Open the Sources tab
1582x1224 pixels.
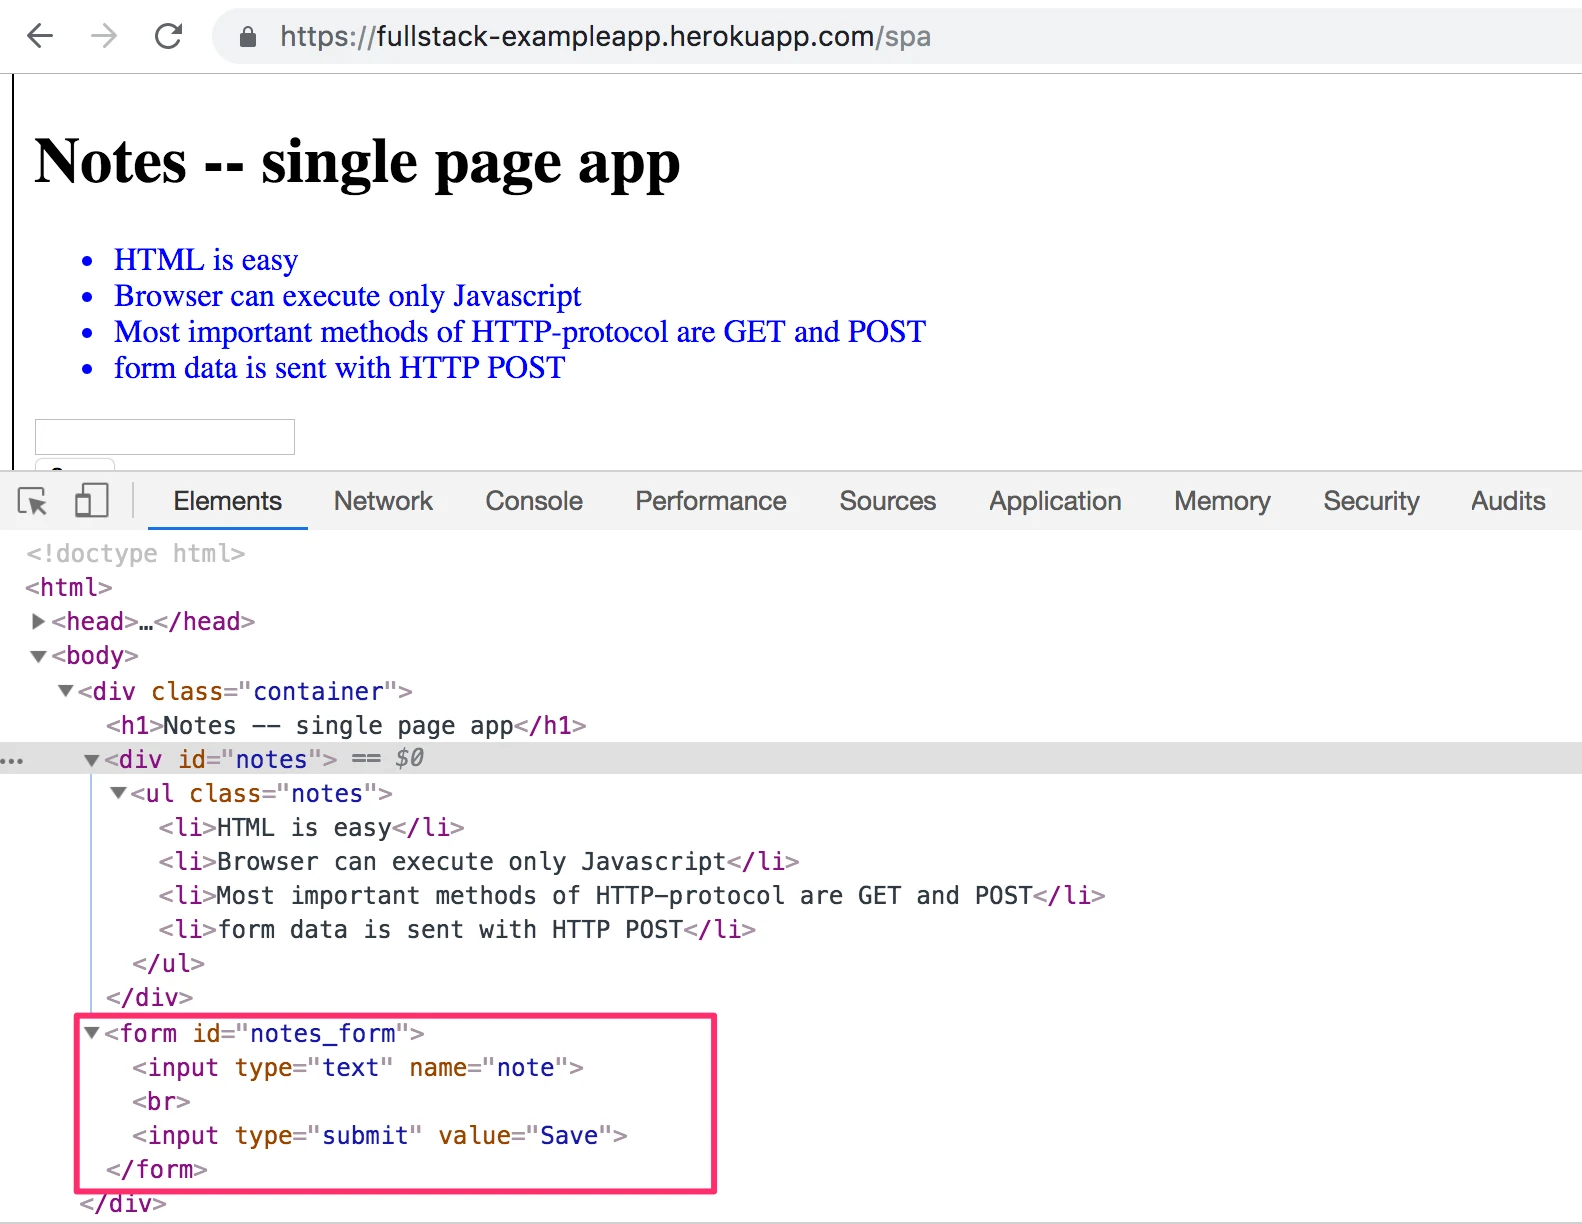tap(888, 501)
